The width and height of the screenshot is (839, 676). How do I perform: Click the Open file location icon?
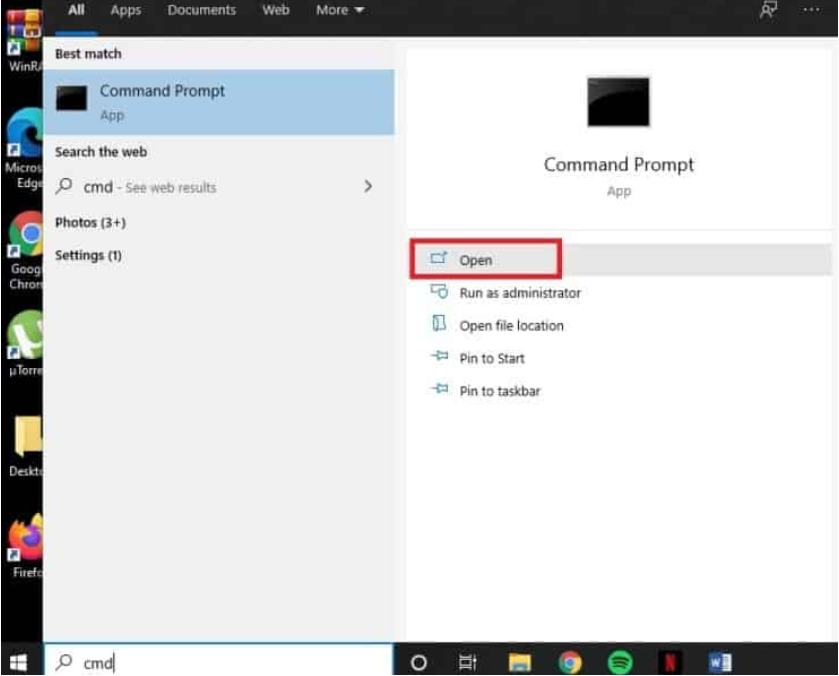[439, 324]
